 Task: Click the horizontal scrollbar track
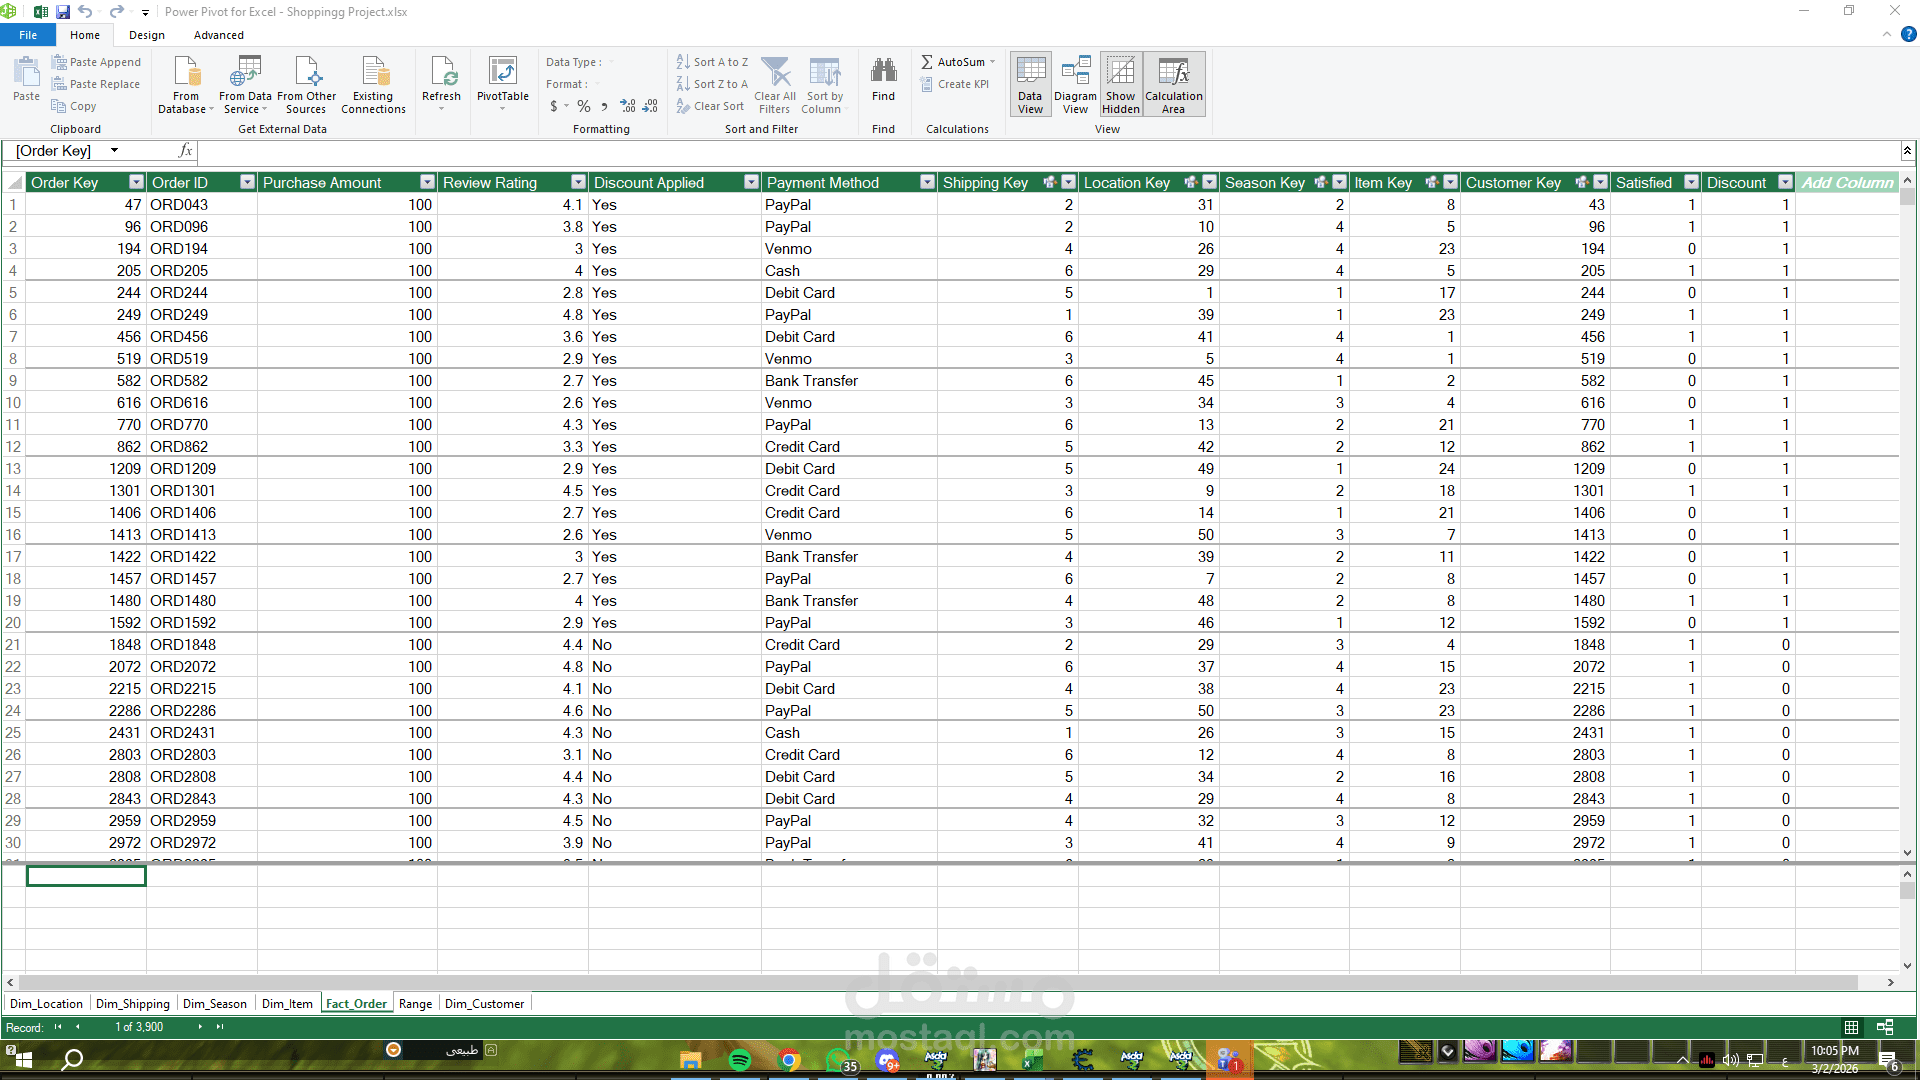[x=940, y=982]
